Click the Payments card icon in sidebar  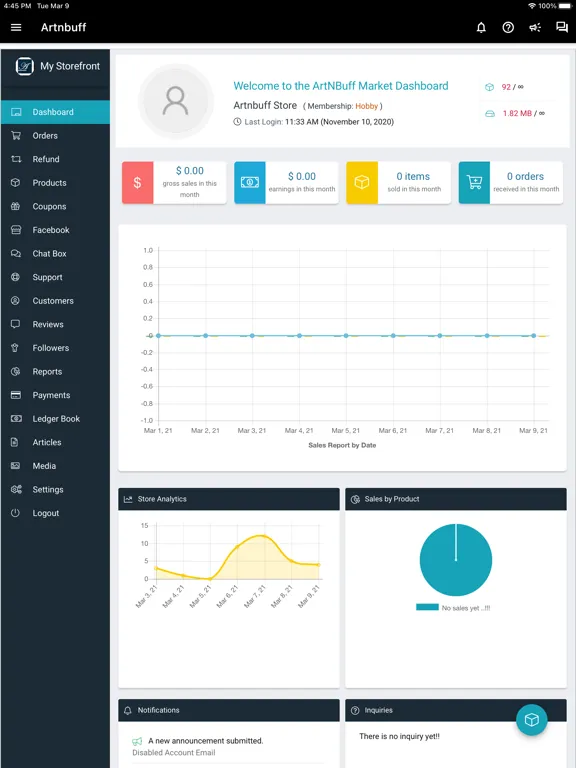(16, 395)
